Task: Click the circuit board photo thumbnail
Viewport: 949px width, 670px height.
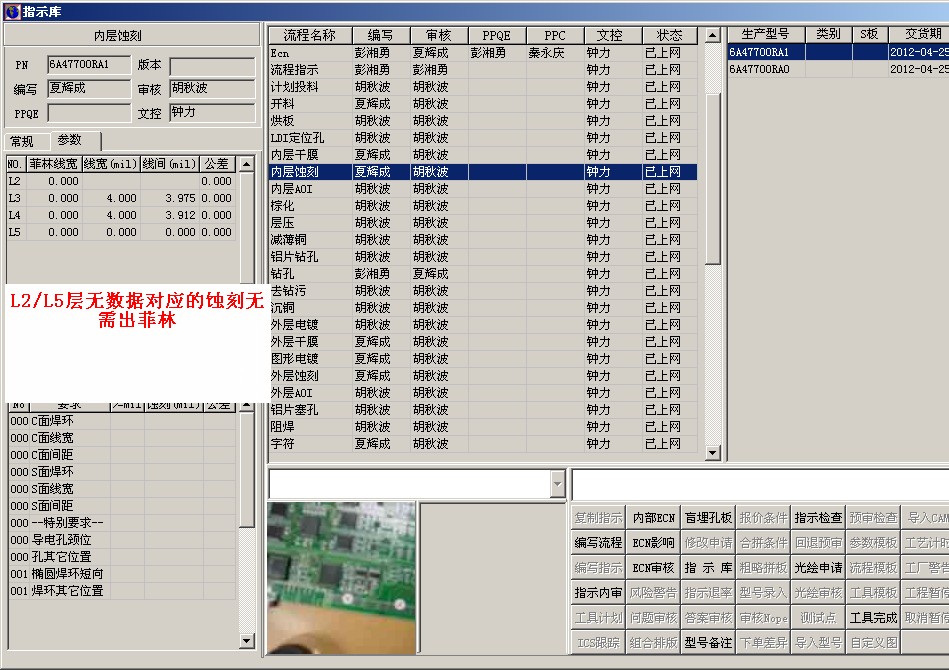Action: click(341, 577)
